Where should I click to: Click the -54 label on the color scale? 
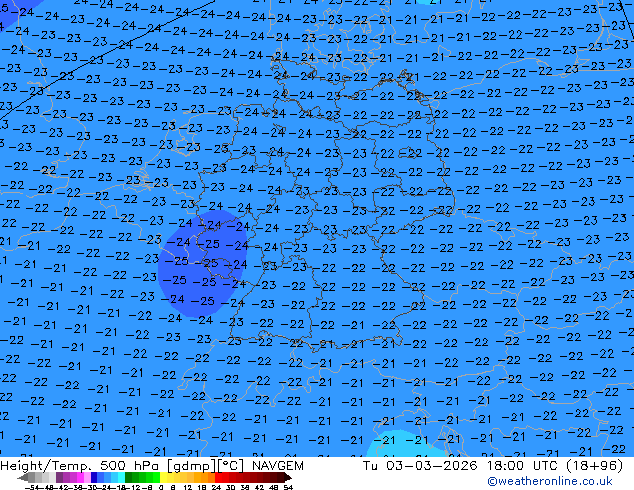pos(32,488)
